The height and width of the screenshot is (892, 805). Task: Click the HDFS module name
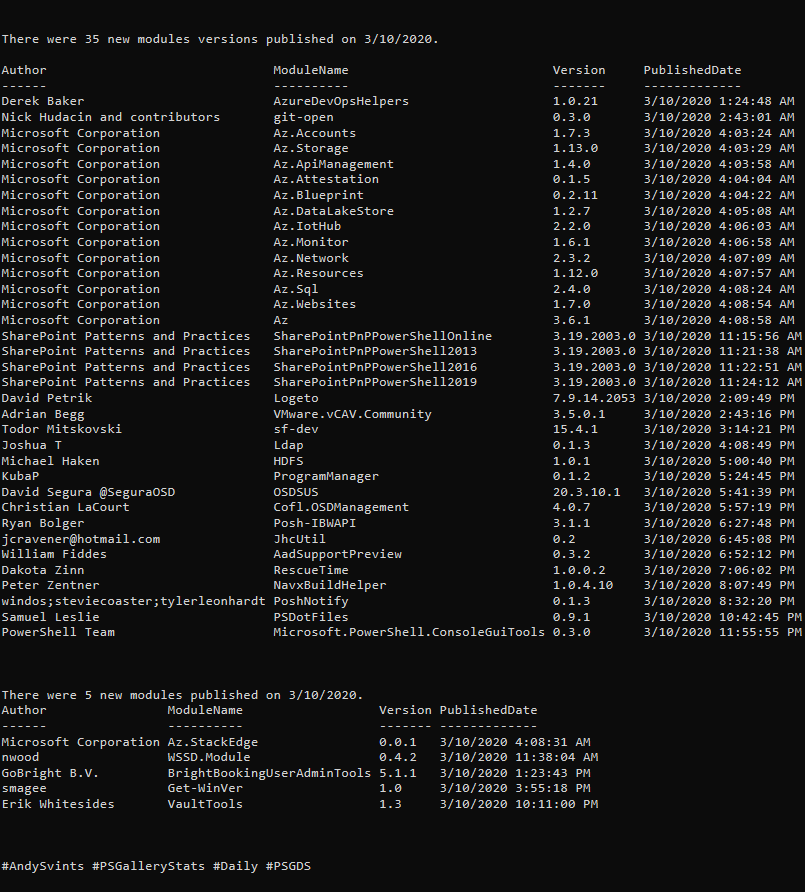tap(288, 461)
